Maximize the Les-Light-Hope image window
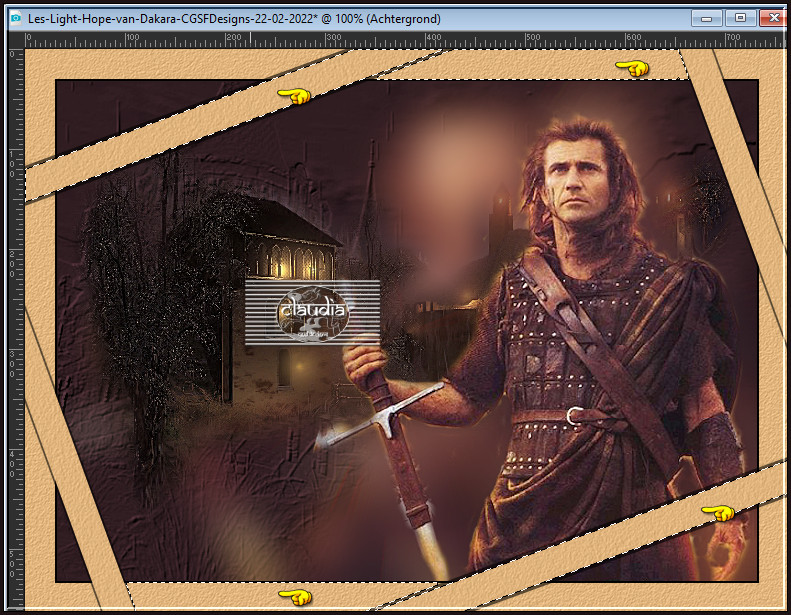The width and height of the screenshot is (791, 615). click(740, 18)
